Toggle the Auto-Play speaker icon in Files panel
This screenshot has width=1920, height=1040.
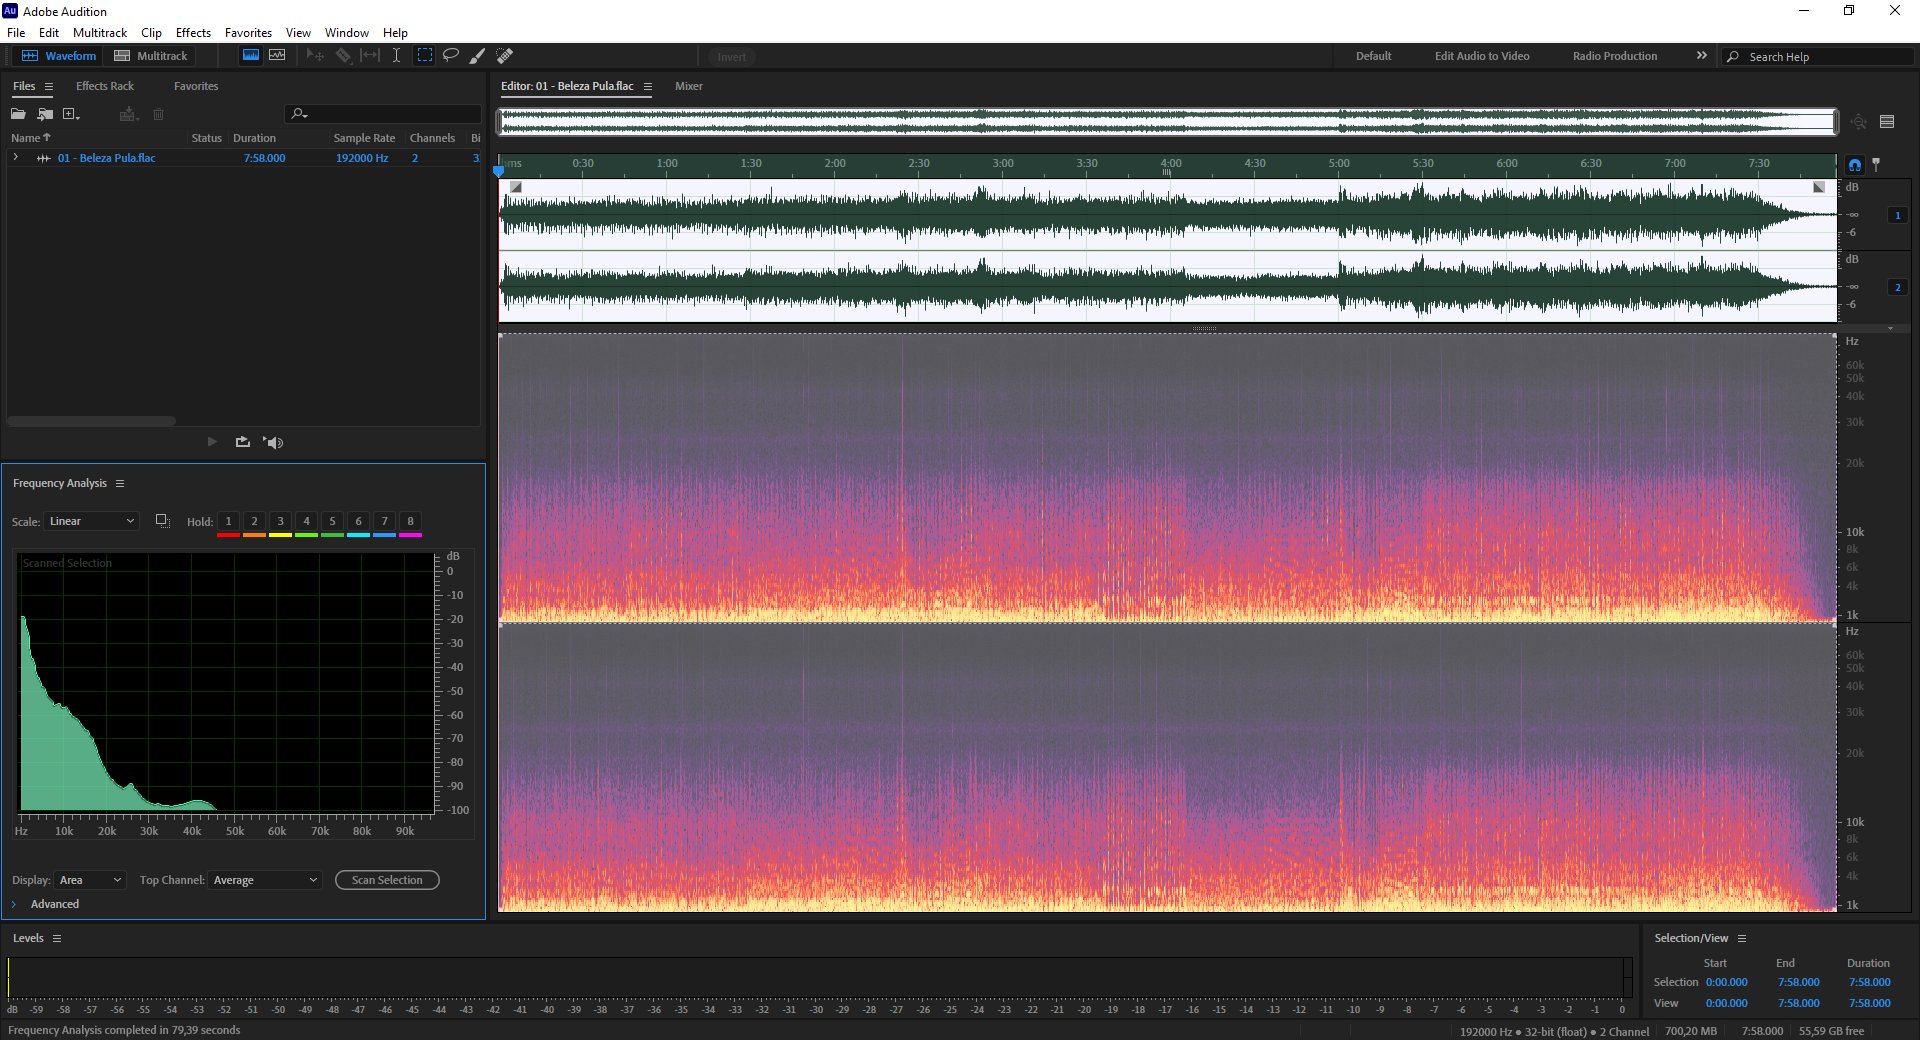point(273,442)
